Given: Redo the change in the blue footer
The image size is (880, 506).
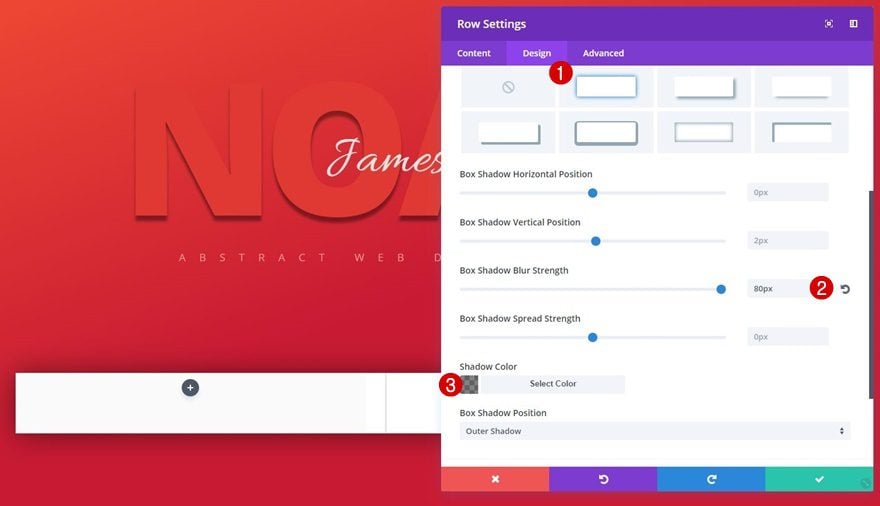Looking at the screenshot, I should tap(711, 479).
